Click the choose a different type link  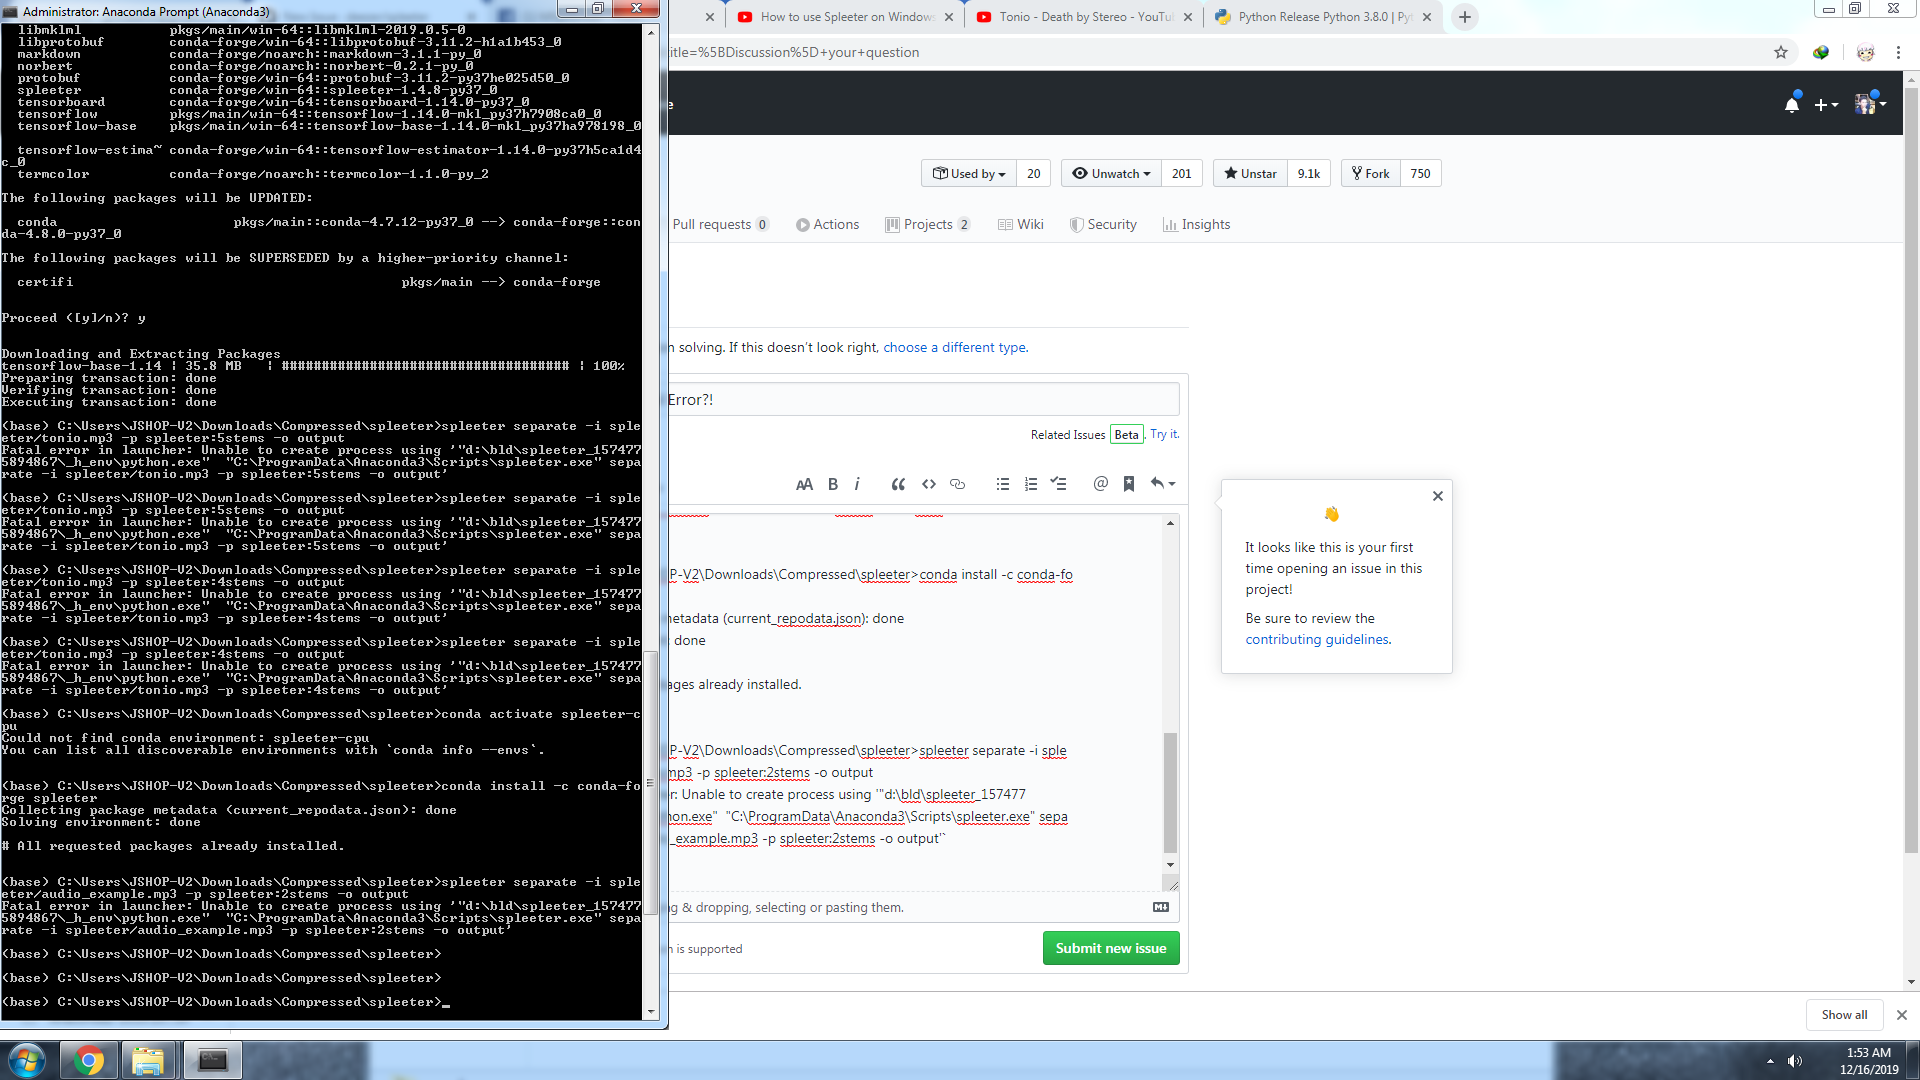(952, 347)
